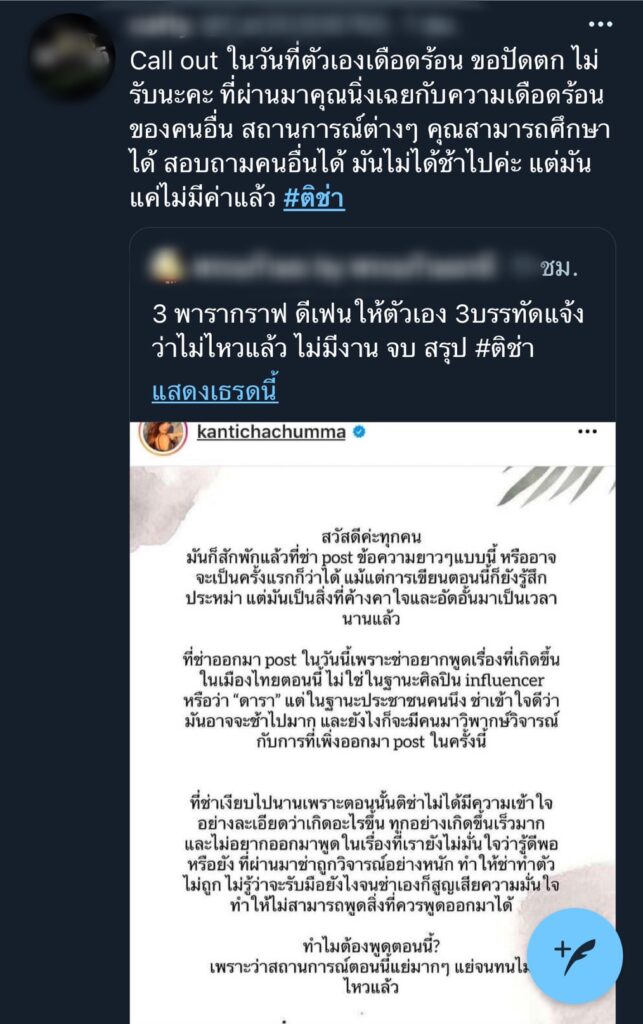Tap image paragraph starting ที่ช่าเงียบไปนาน
643x1024 pixels.
pyautogui.click(x=371, y=854)
